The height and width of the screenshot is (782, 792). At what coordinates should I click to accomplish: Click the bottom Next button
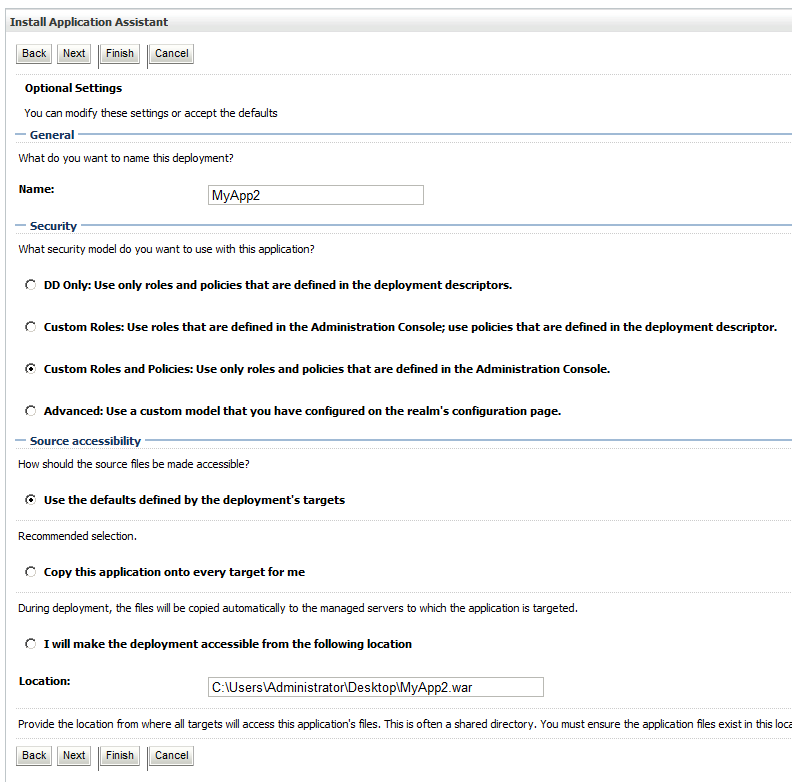click(x=74, y=756)
